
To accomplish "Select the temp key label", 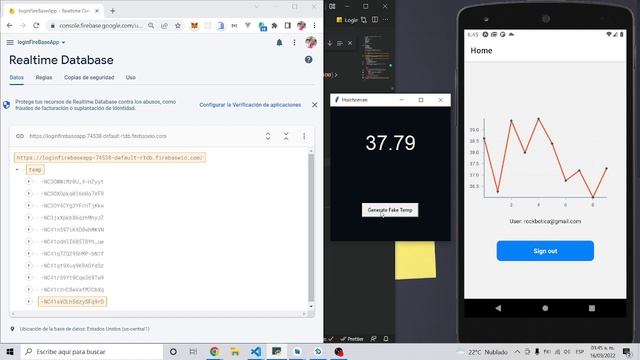I will [x=35, y=169].
